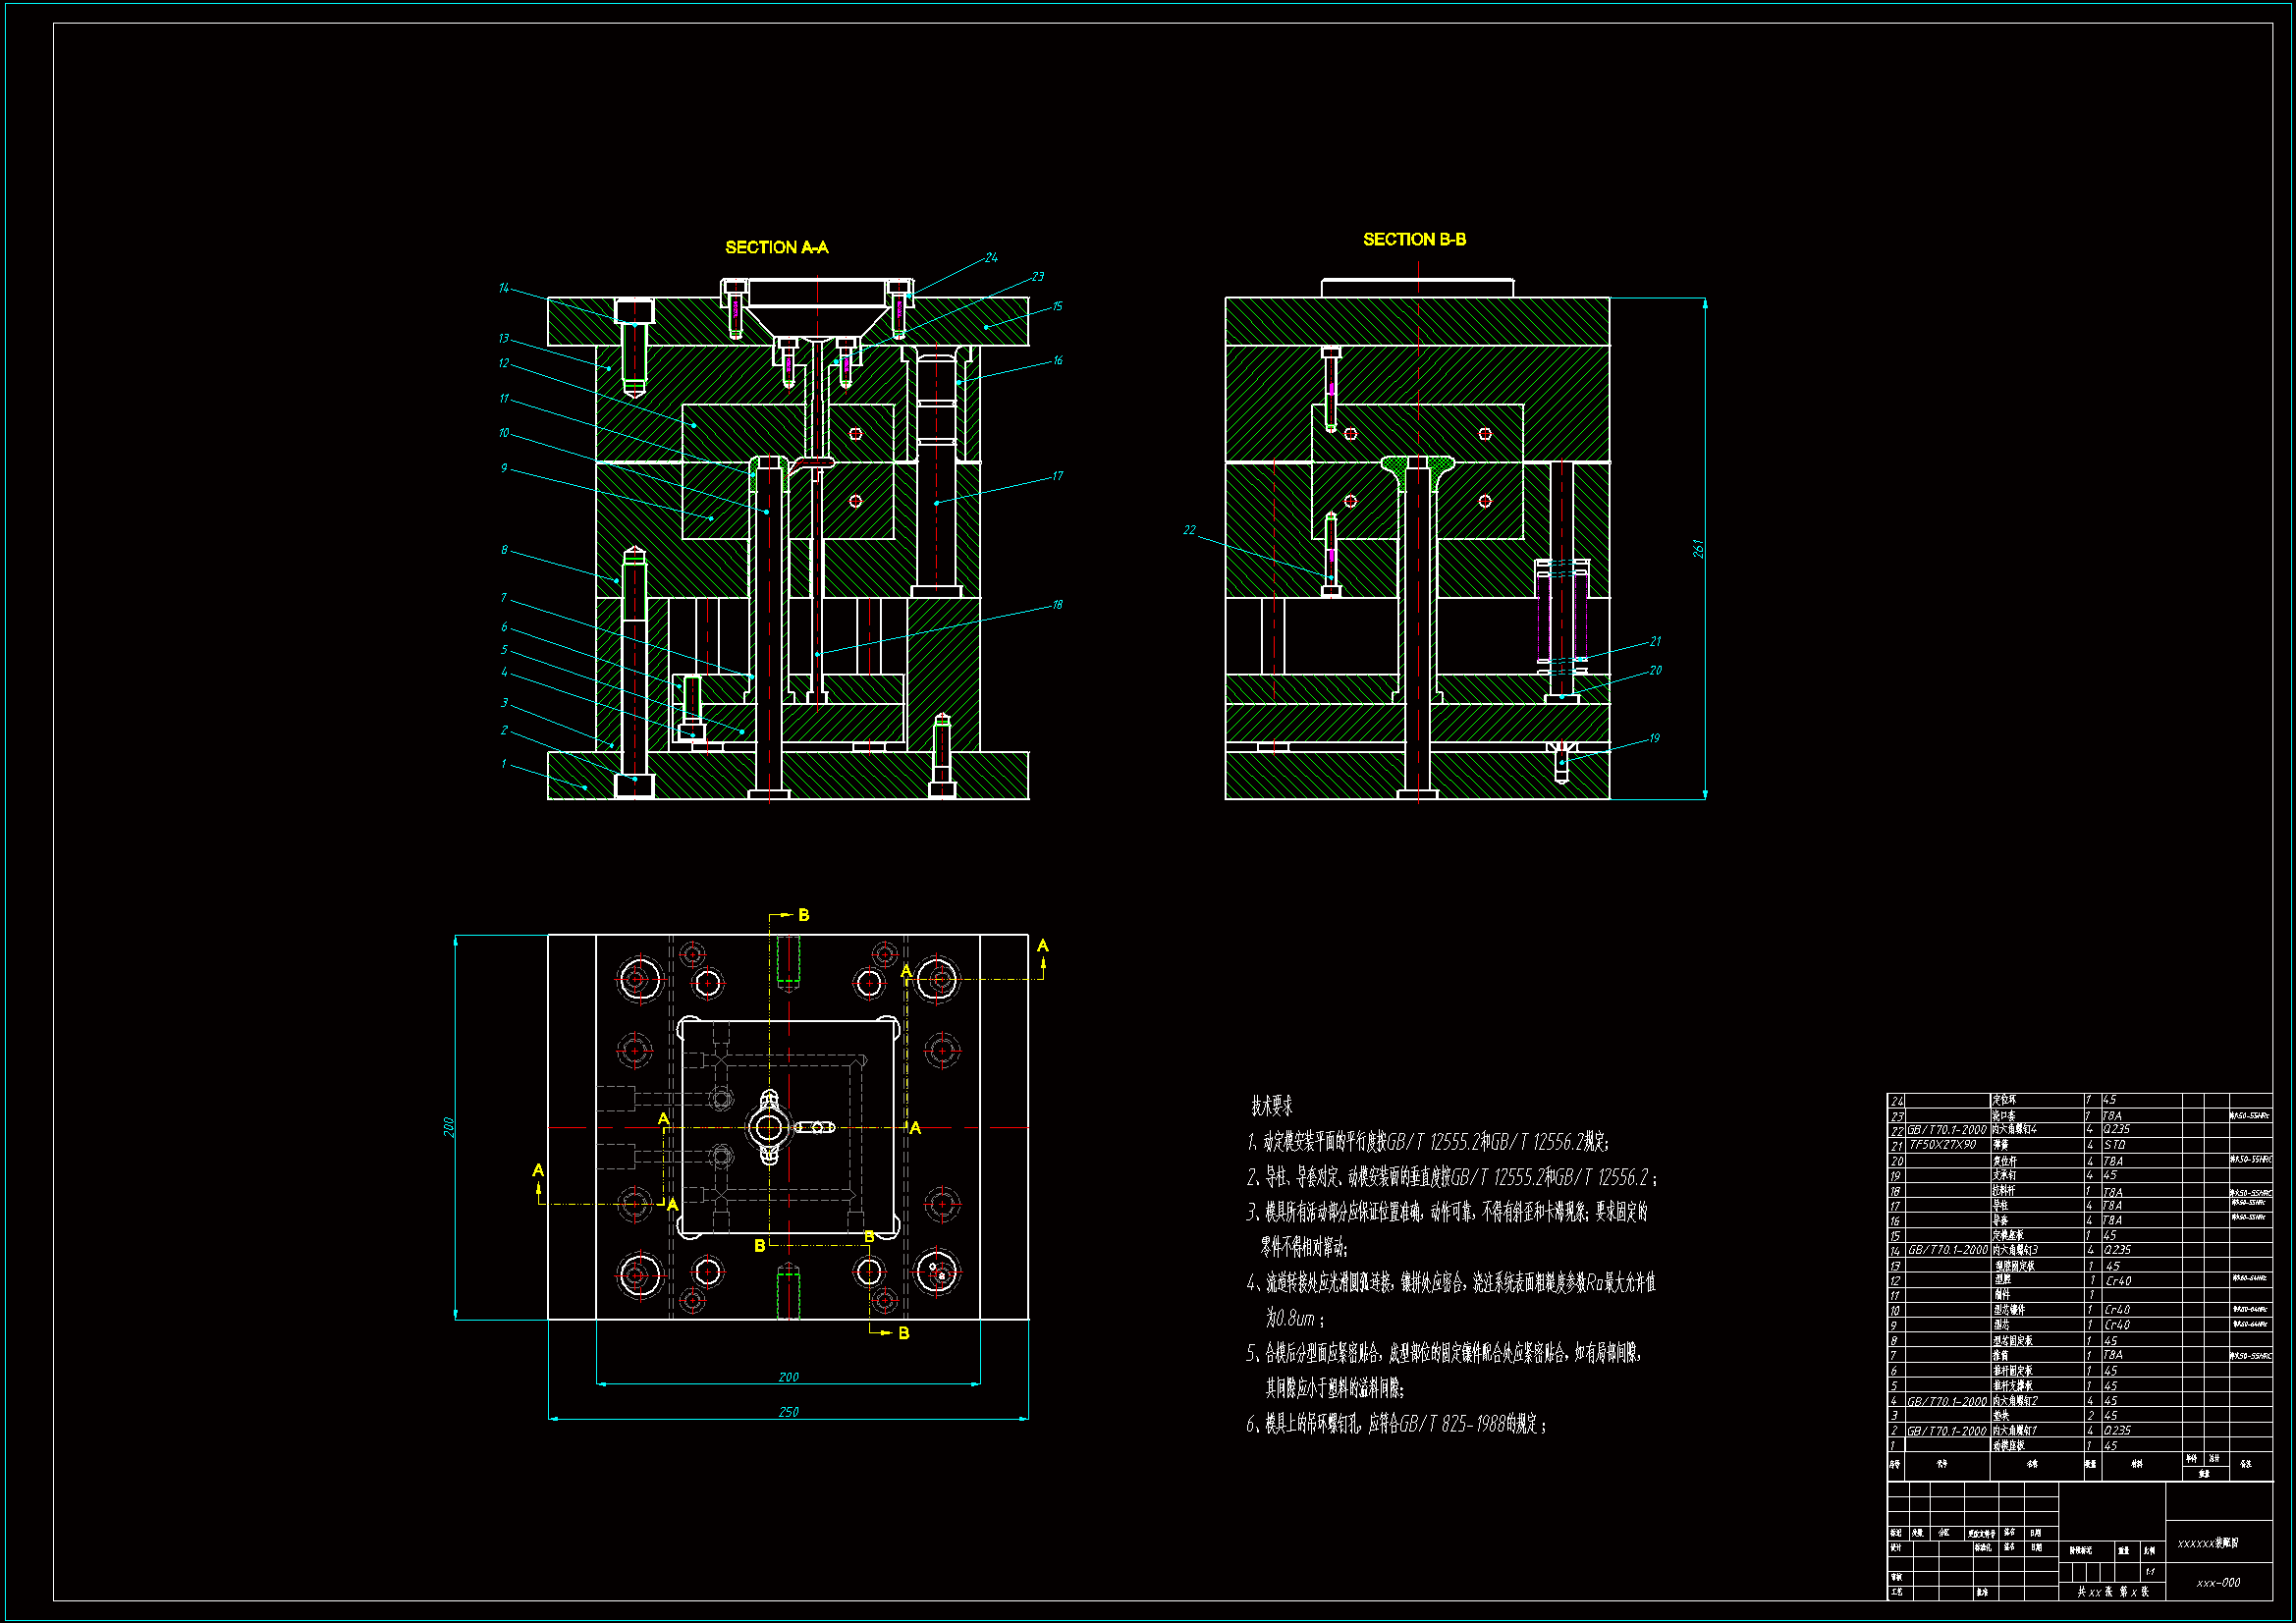
Task: Click the right-side A section arrow label in plan view
Action: 1042,946
